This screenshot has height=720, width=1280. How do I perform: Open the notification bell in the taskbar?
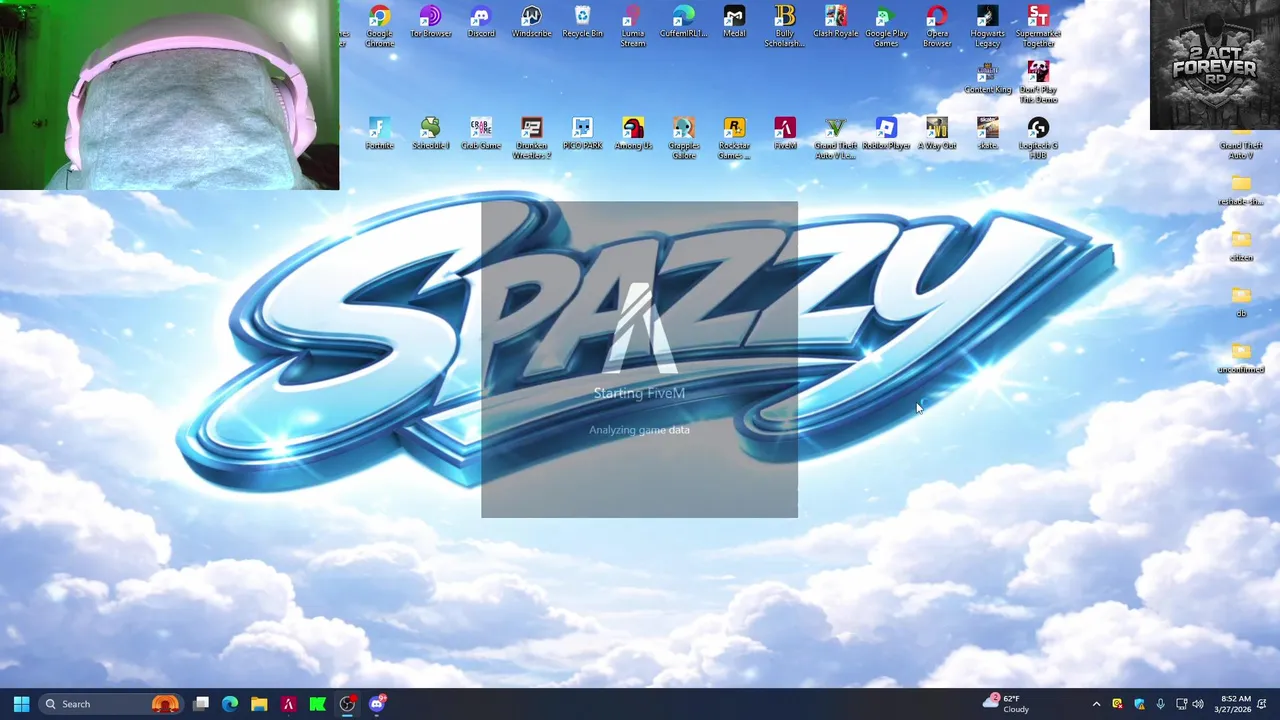click(1263, 704)
